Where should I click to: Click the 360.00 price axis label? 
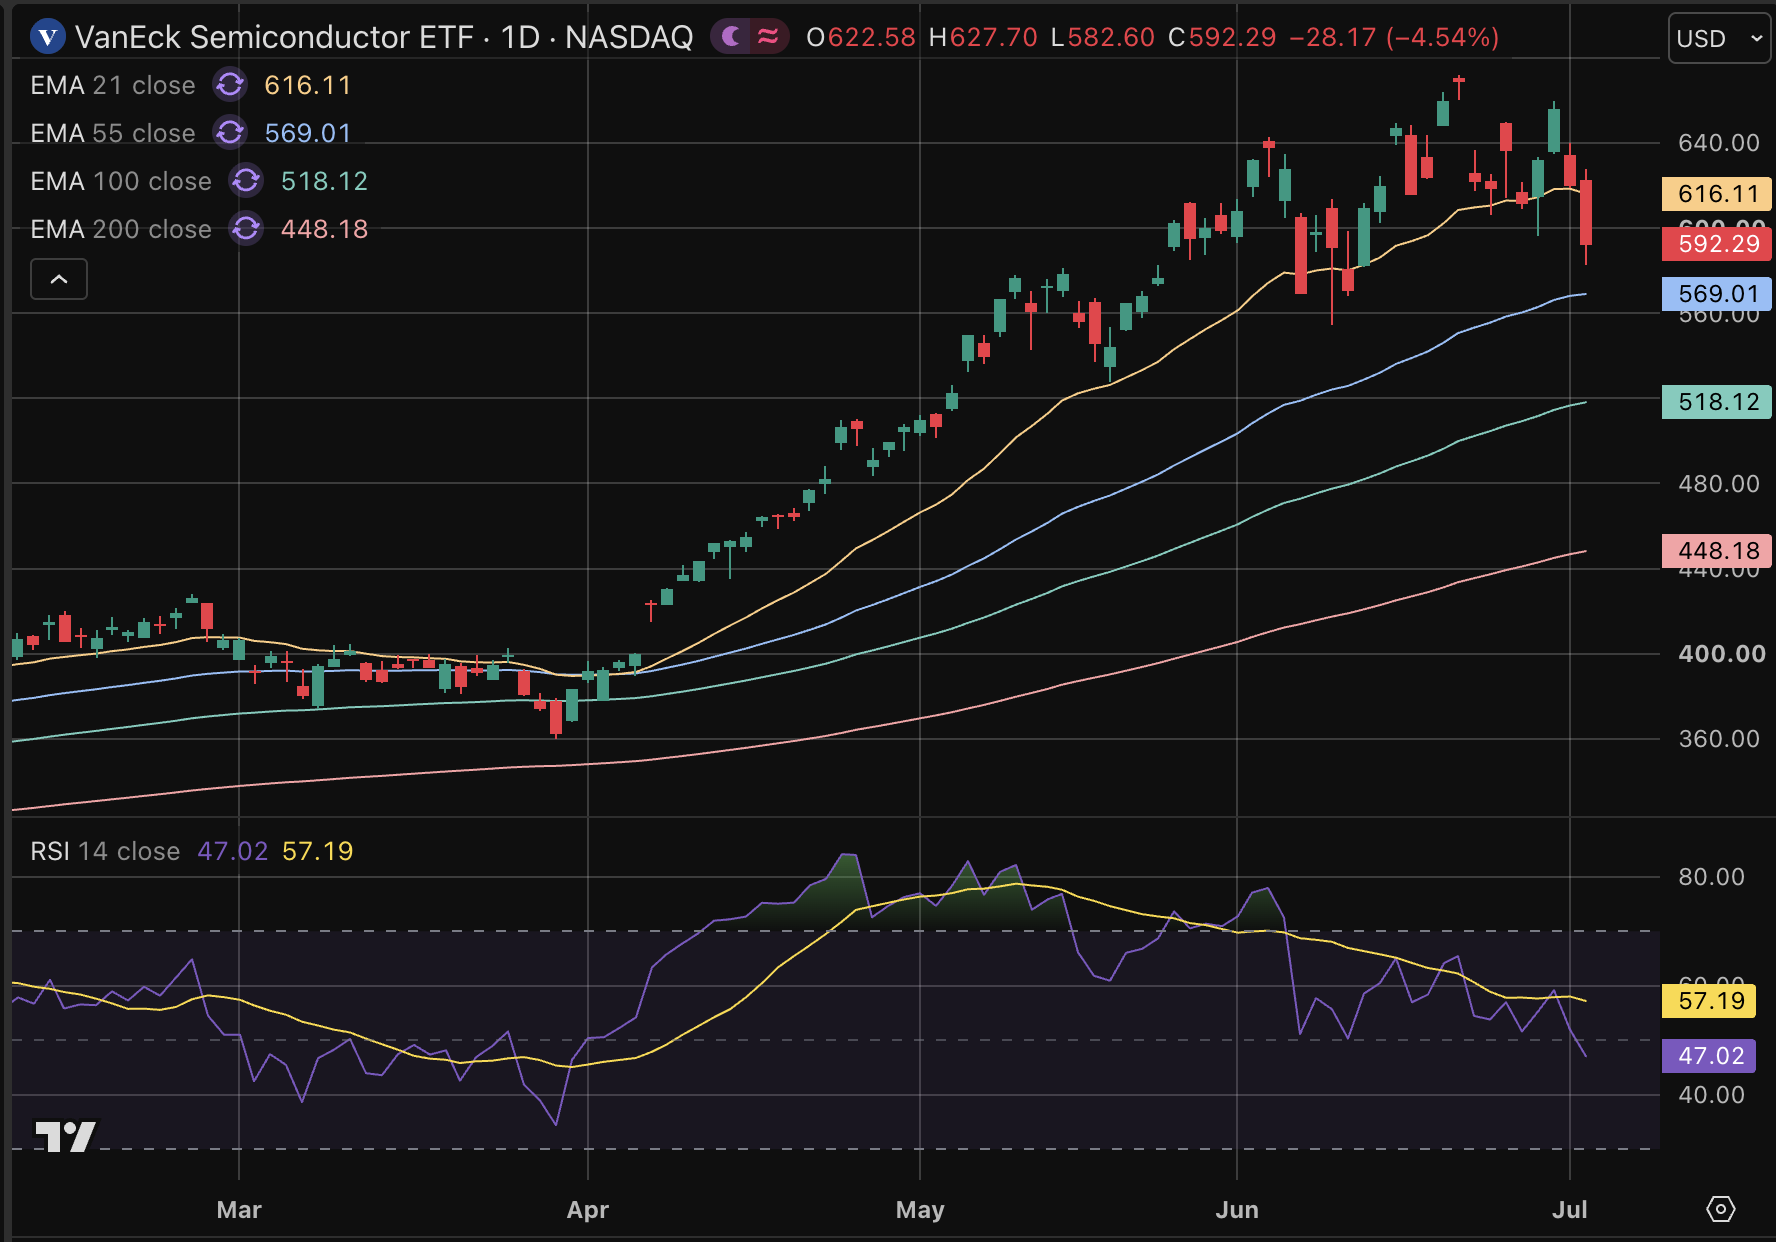[x=1718, y=739]
